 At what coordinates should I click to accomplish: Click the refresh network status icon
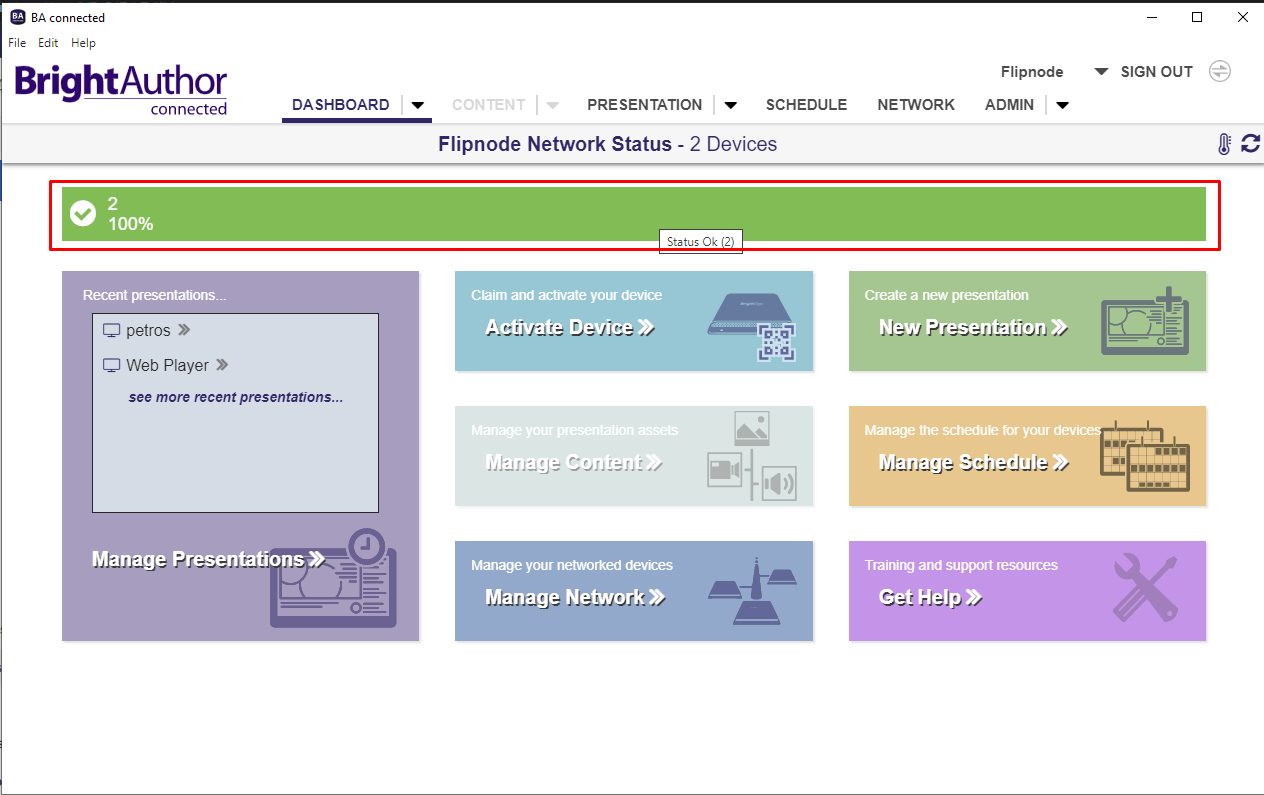(1250, 144)
